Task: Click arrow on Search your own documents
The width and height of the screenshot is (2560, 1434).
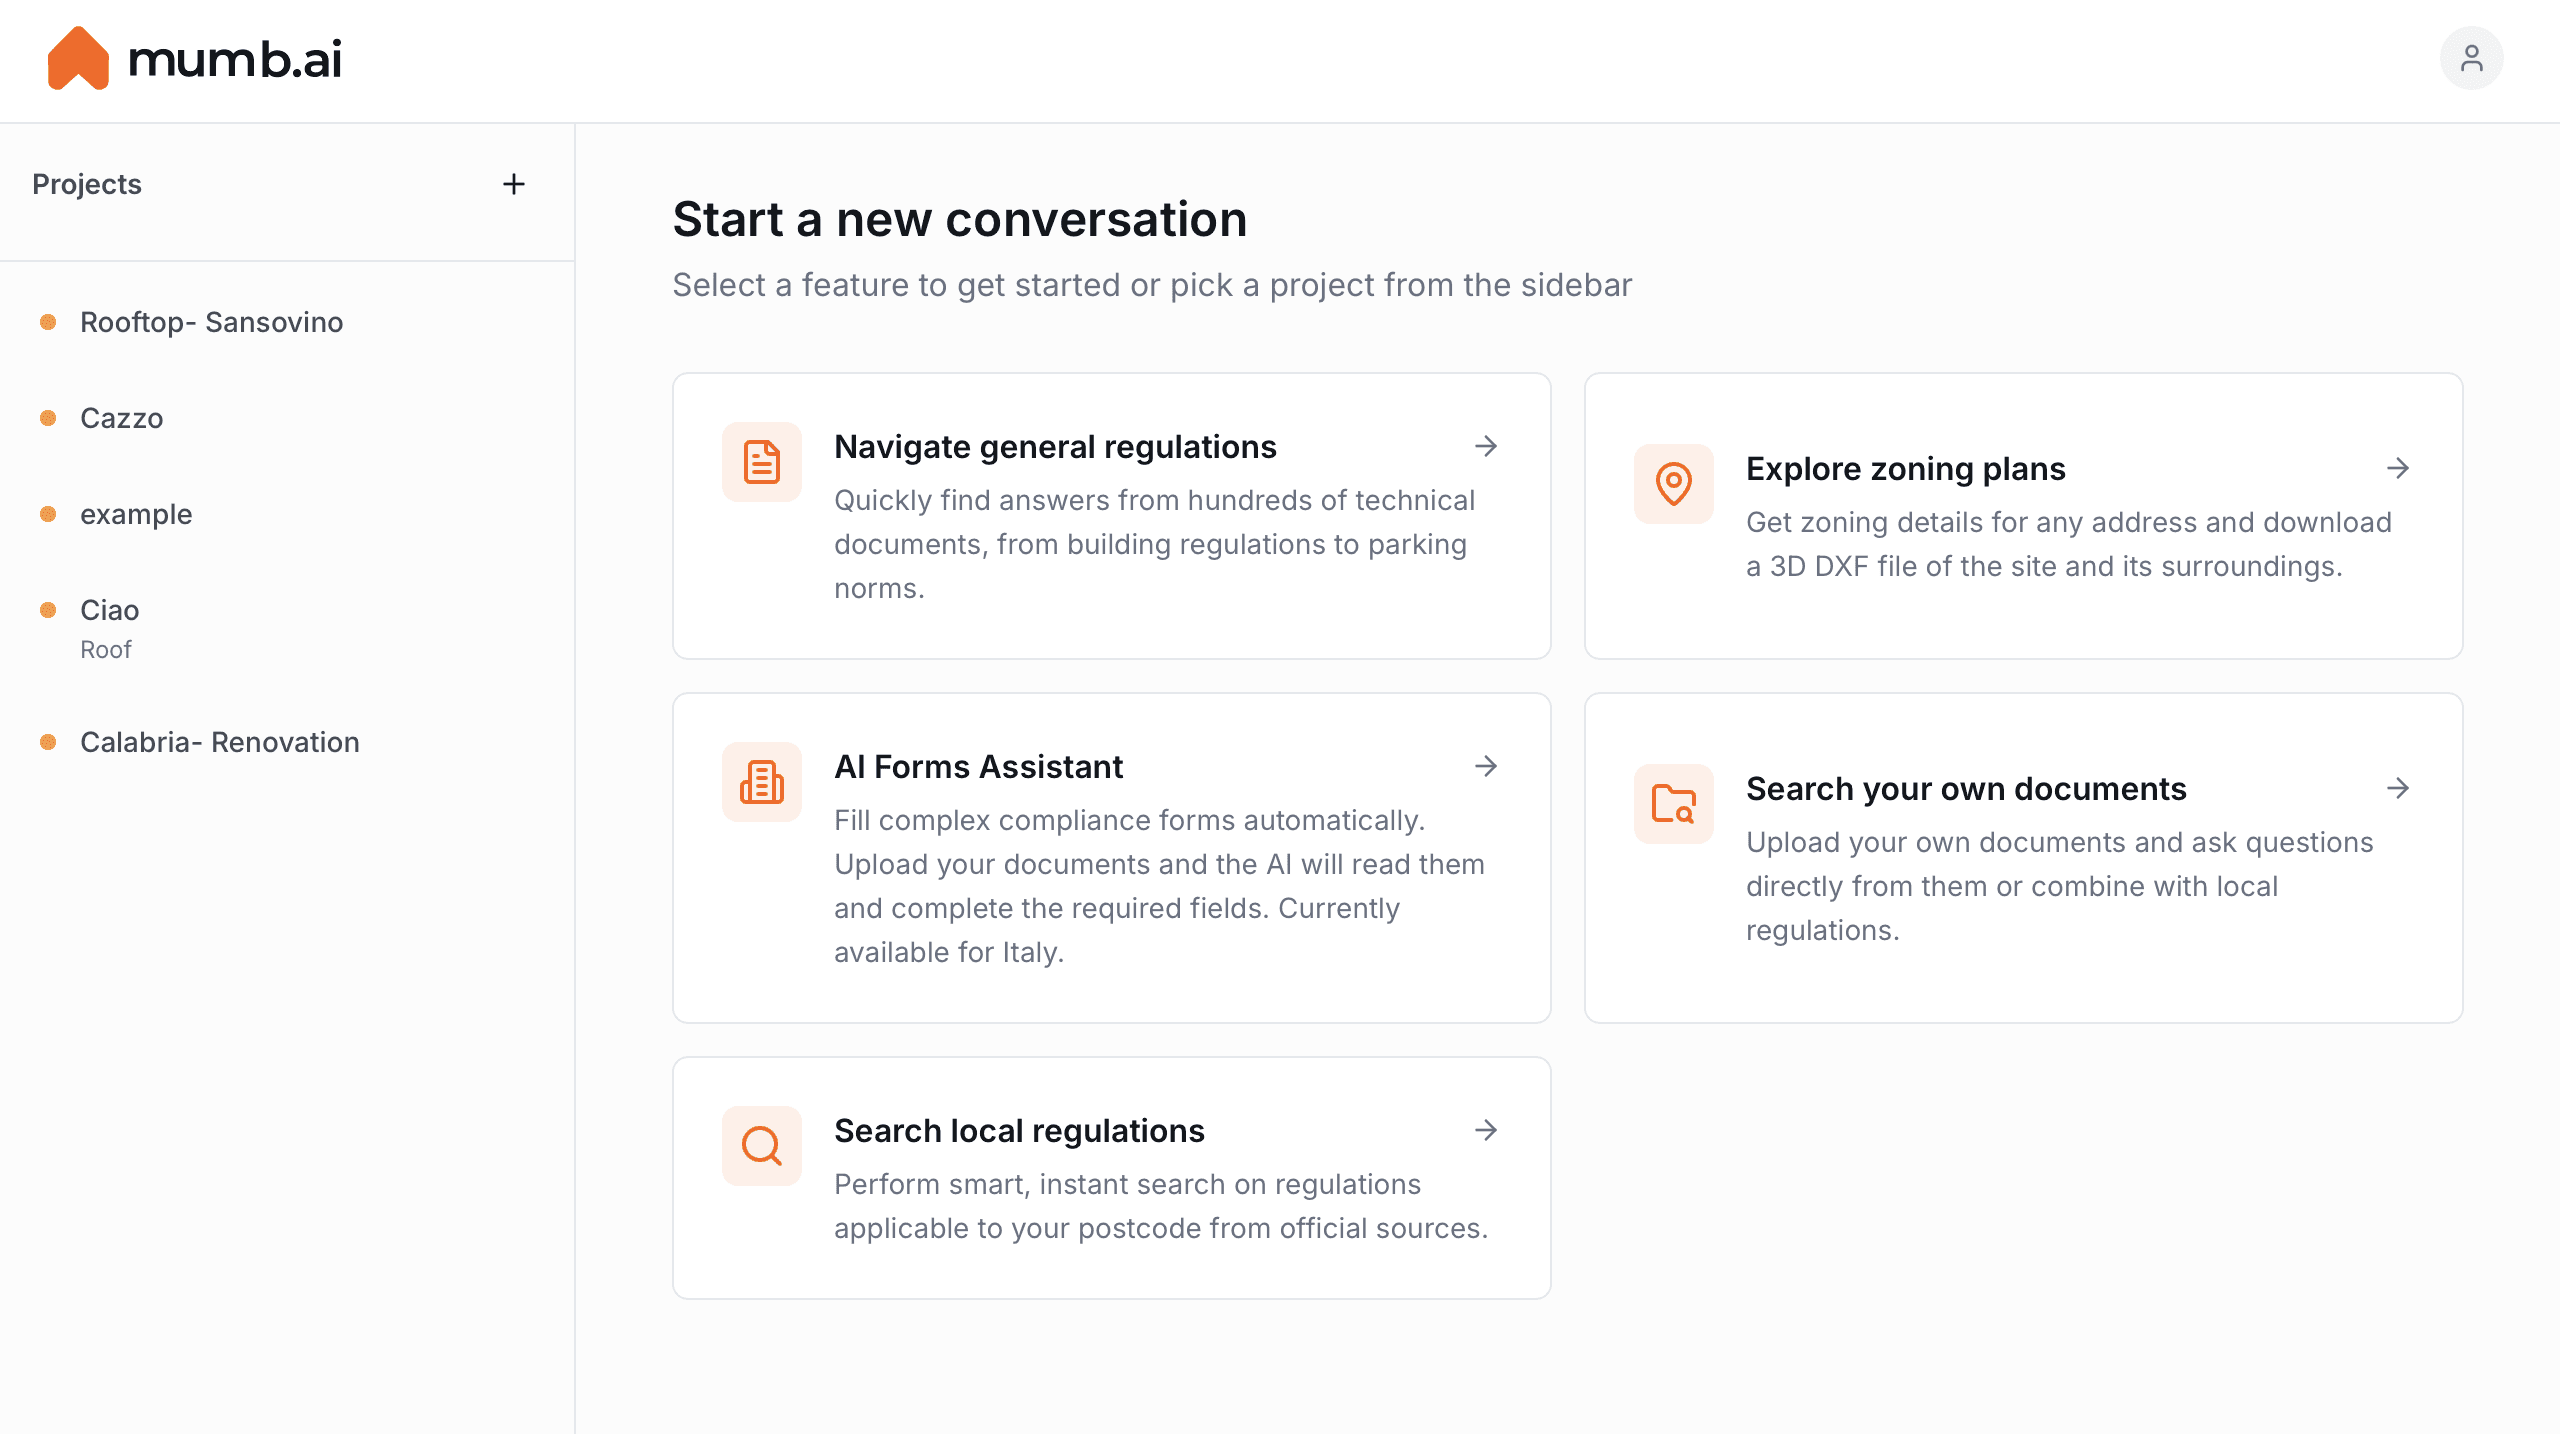Action: pyautogui.click(x=2397, y=788)
